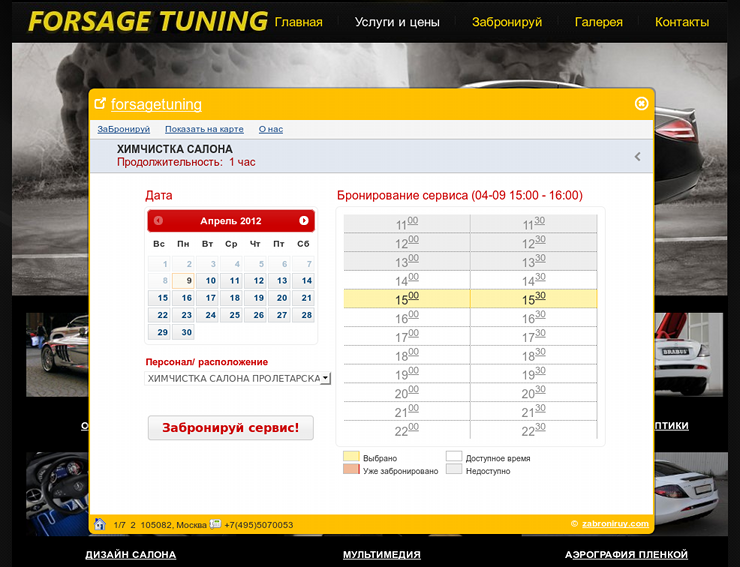Pick the selected 15:30 time slot

point(534,299)
